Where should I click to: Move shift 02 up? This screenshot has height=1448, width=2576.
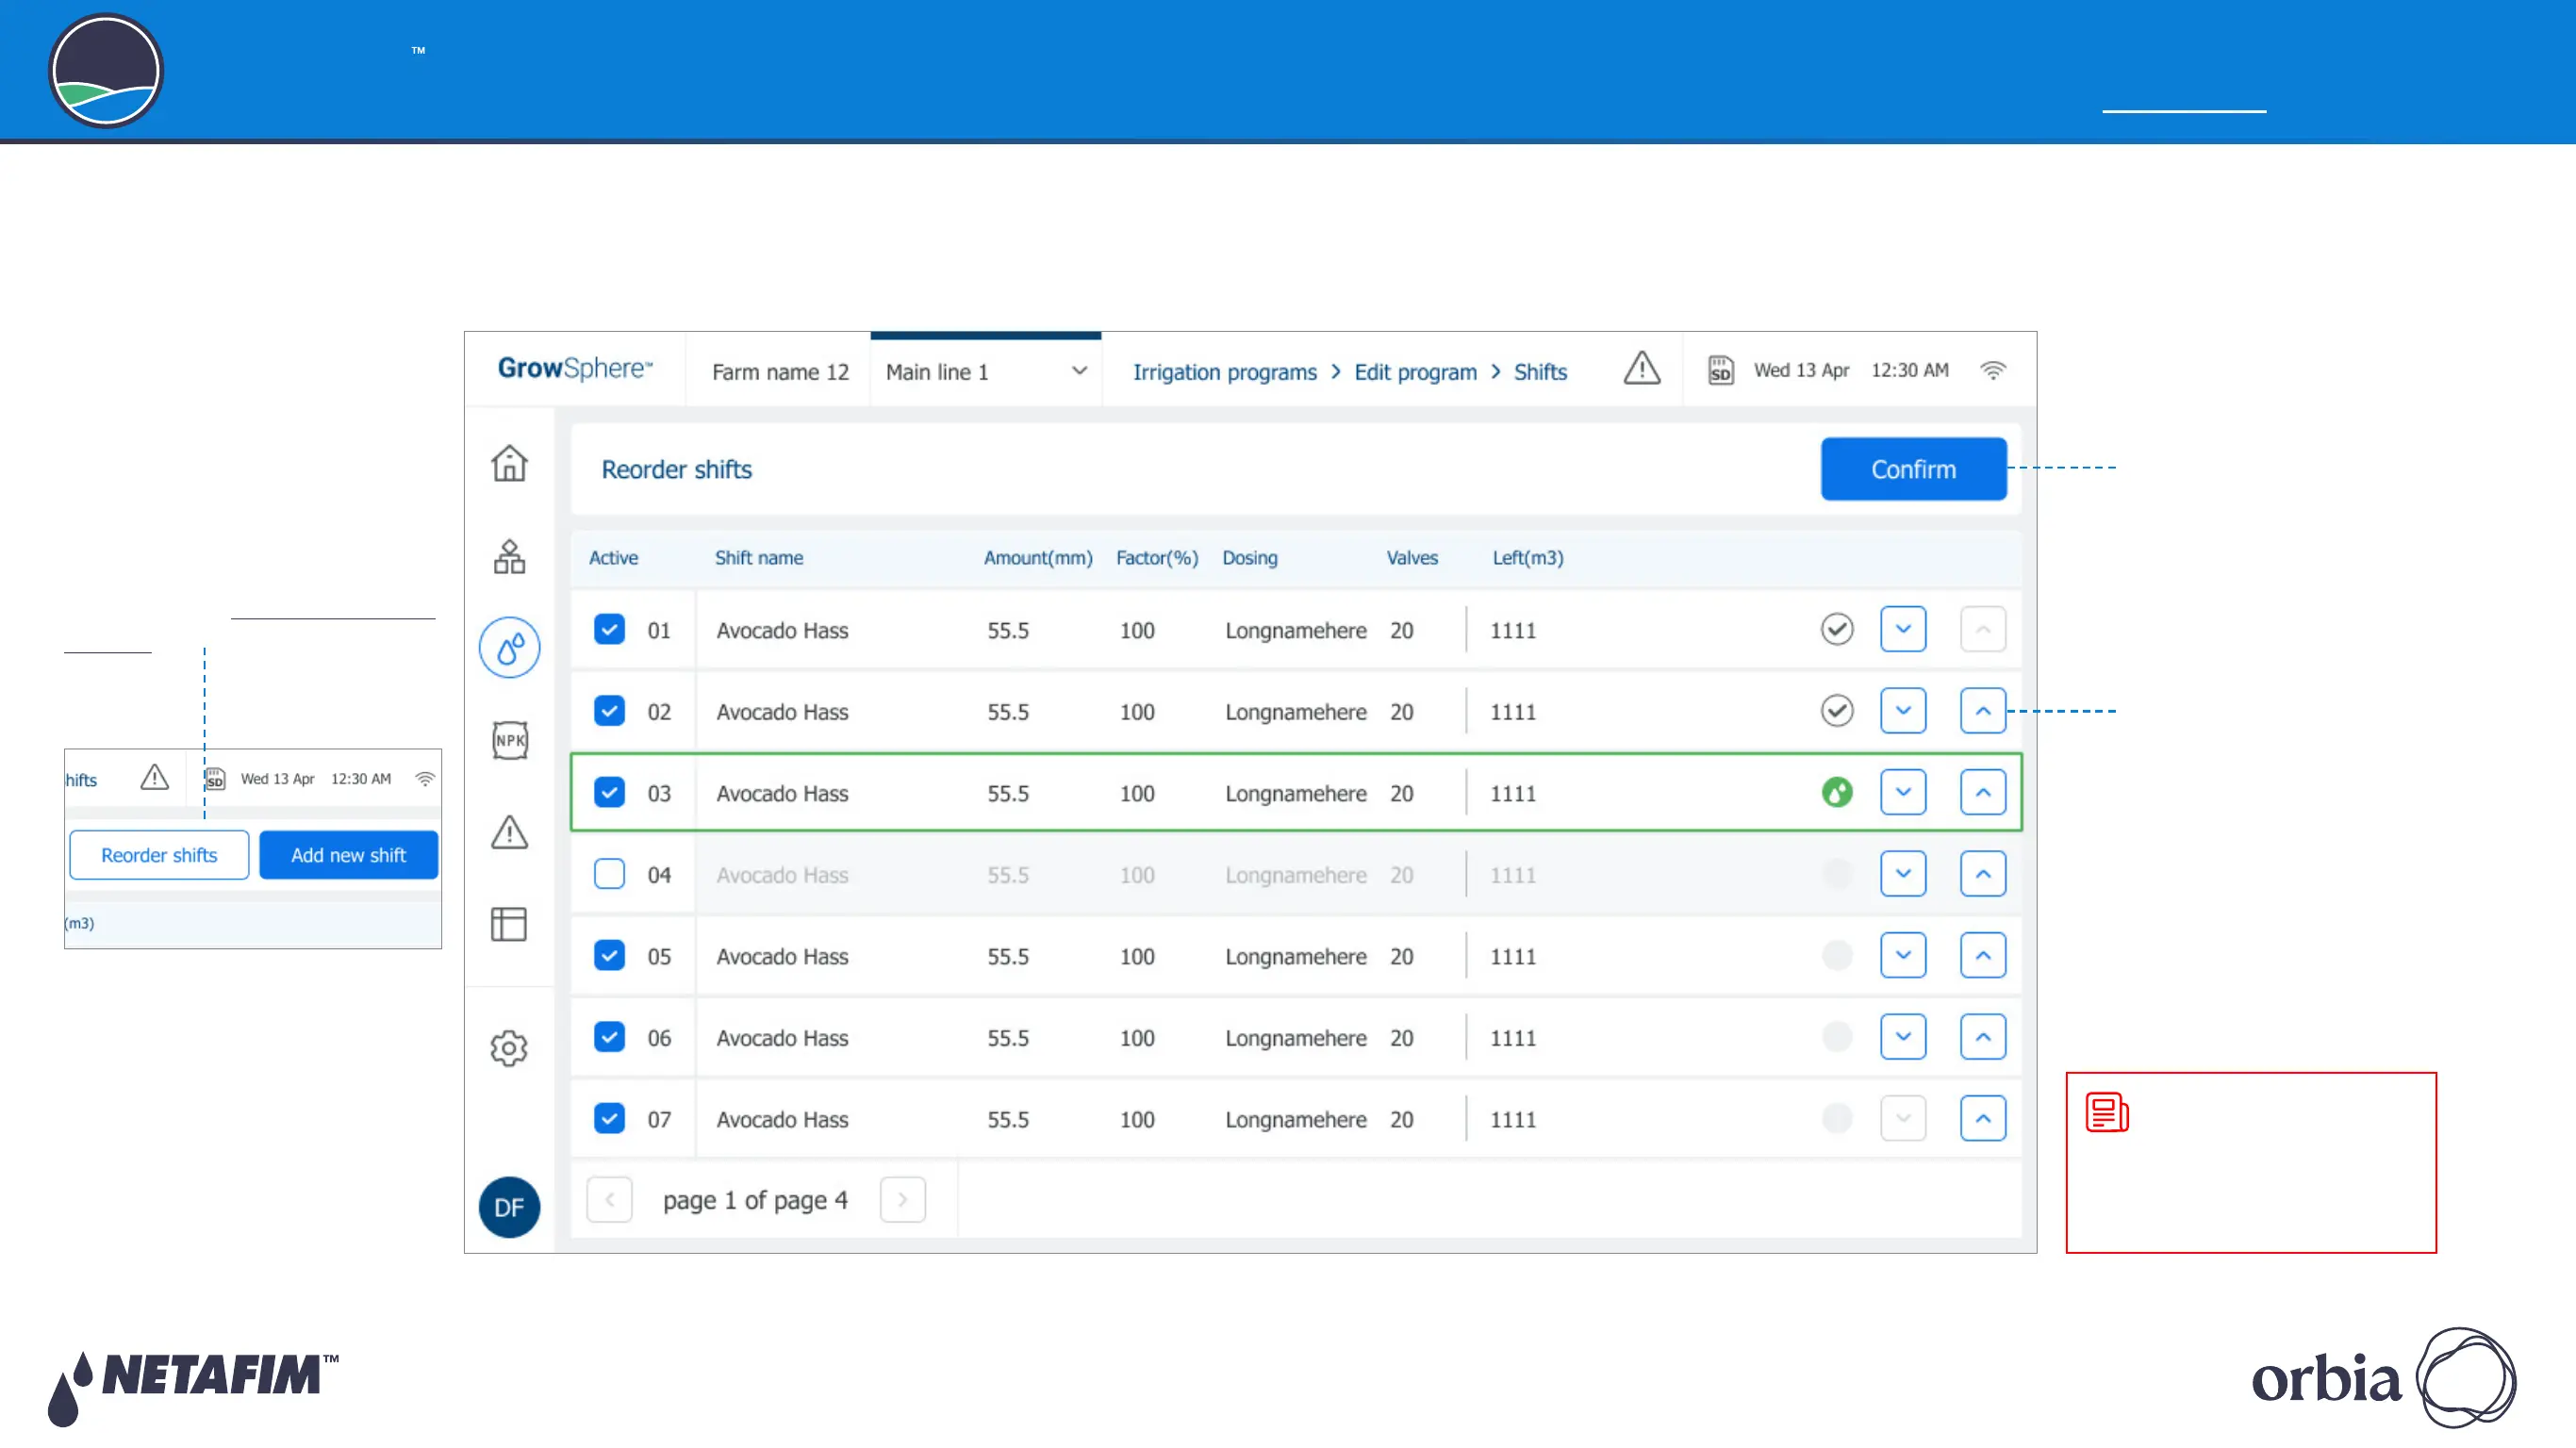[x=1983, y=711]
